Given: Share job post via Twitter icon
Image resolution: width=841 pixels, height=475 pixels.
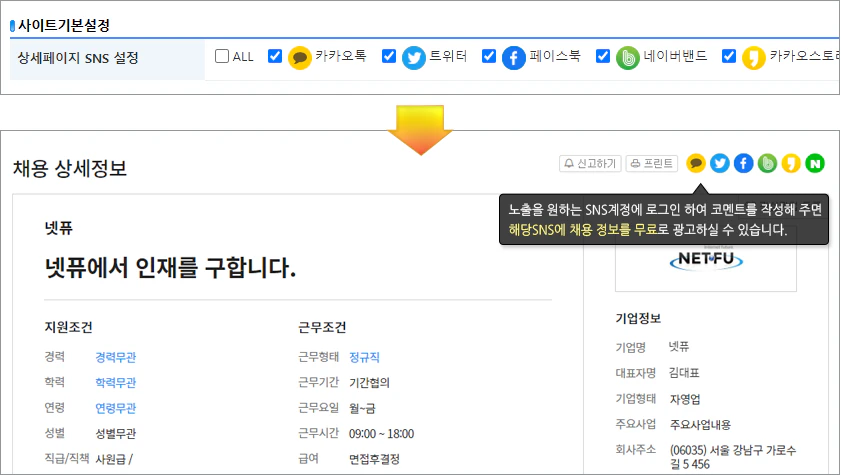Looking at the screenshot, I should click(x=720, y=163).
